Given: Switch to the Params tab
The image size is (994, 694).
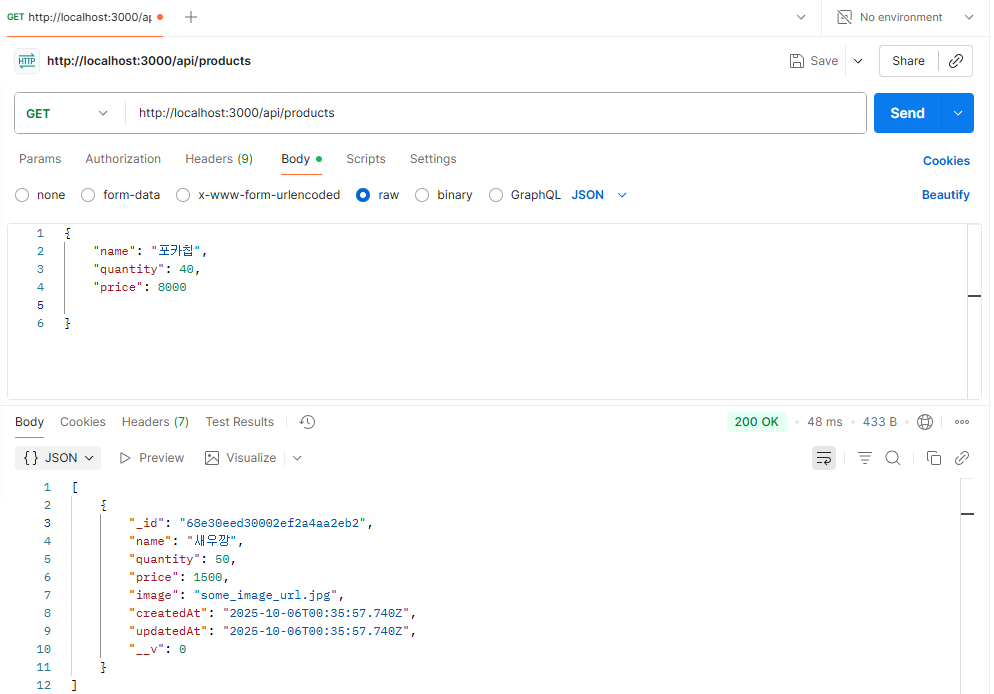Looking at the screenshot, I should pyautogui.click(x=40, y=159).
